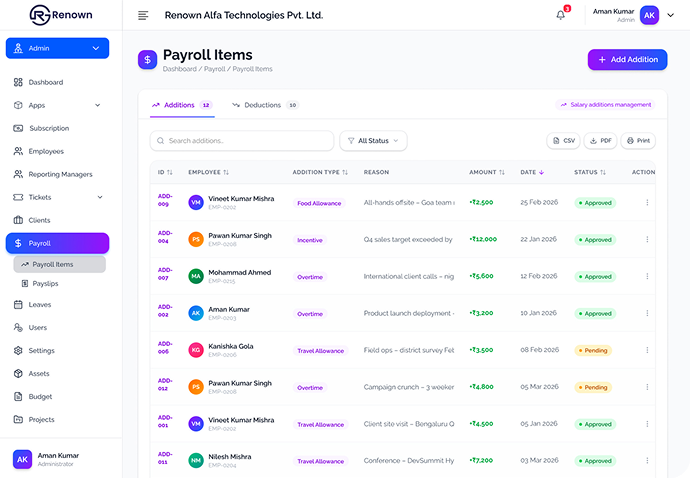This screenshot has height=478, width=690.
Task: Expand the Apps sidebar submenu
Action: click(97, 105)
